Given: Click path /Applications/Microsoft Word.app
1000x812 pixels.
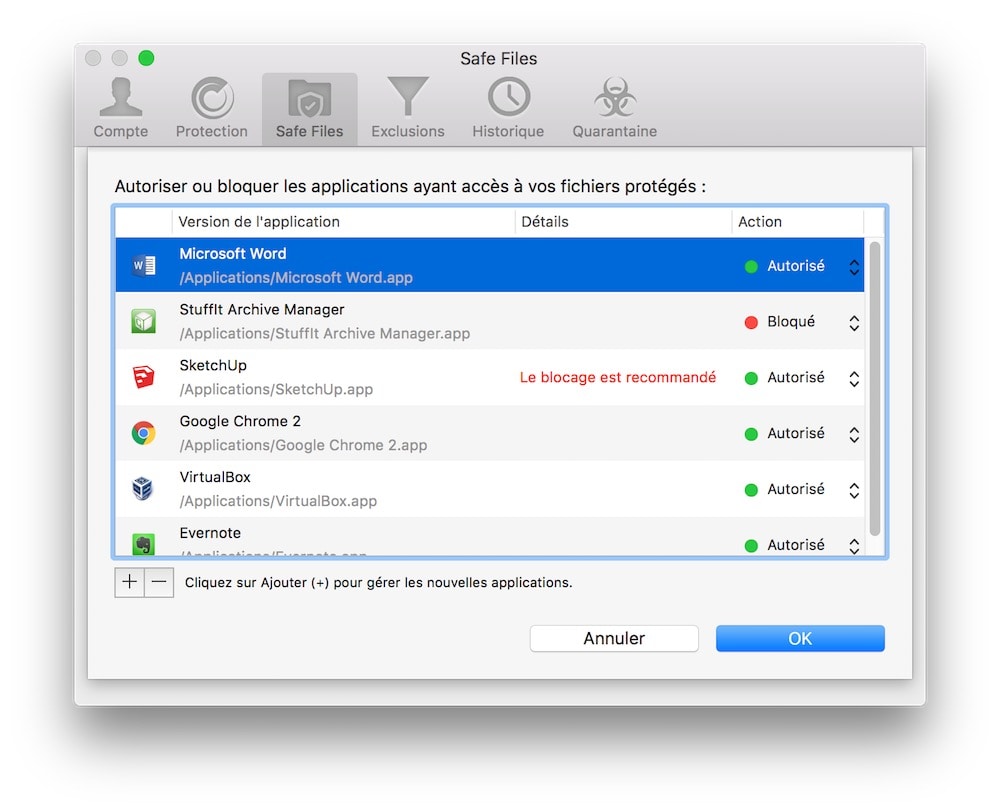Looking at the screenshot, I should click(296, 277).
